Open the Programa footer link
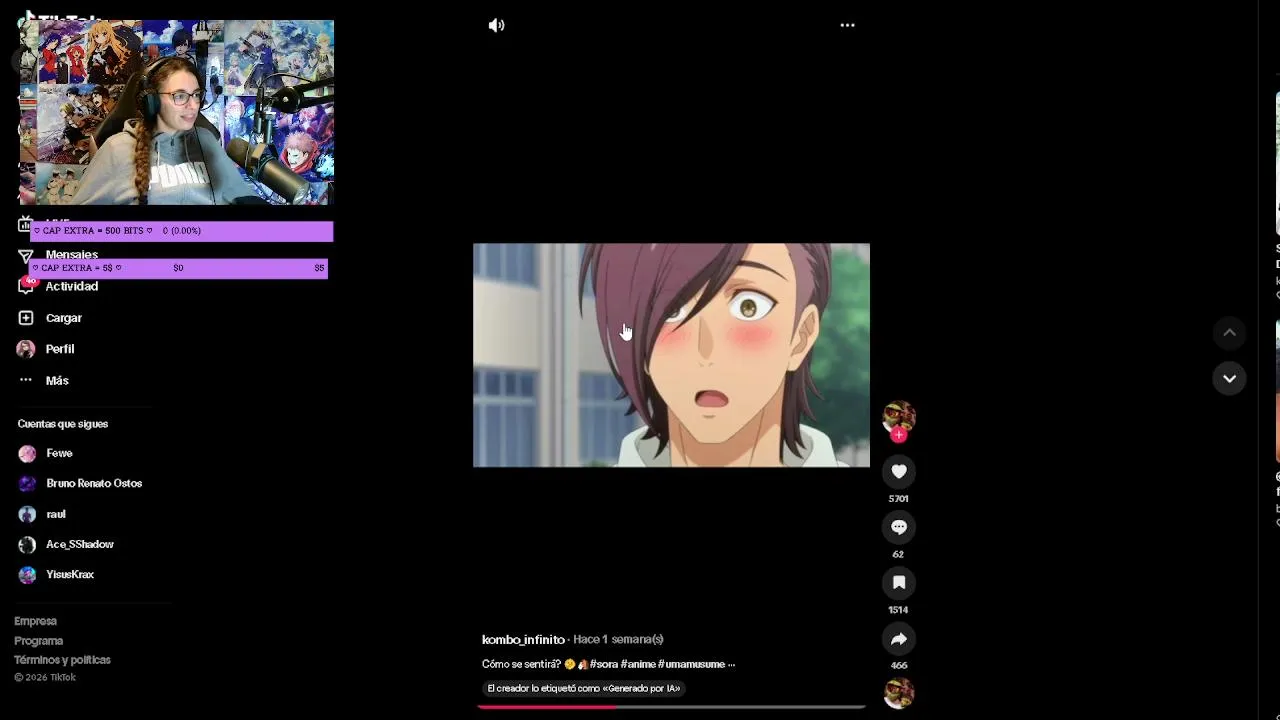Screen dimensions: 1280x720 tap(38, 641)
